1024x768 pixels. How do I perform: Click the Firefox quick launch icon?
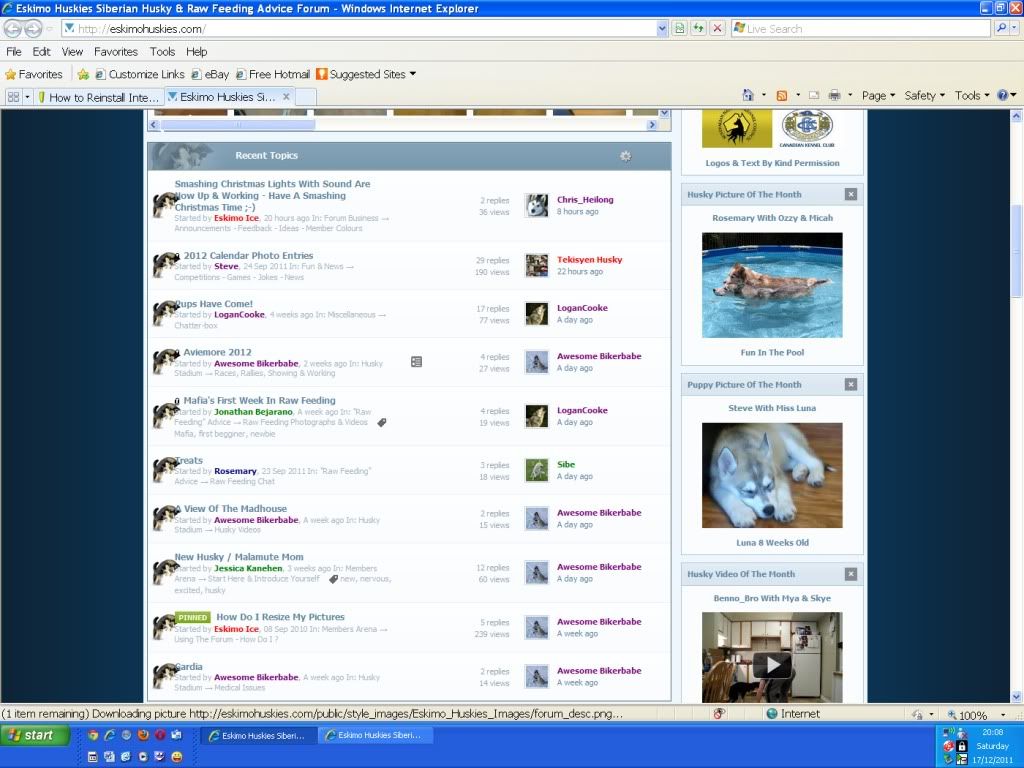pyautogui.click(x=143, y=735)
